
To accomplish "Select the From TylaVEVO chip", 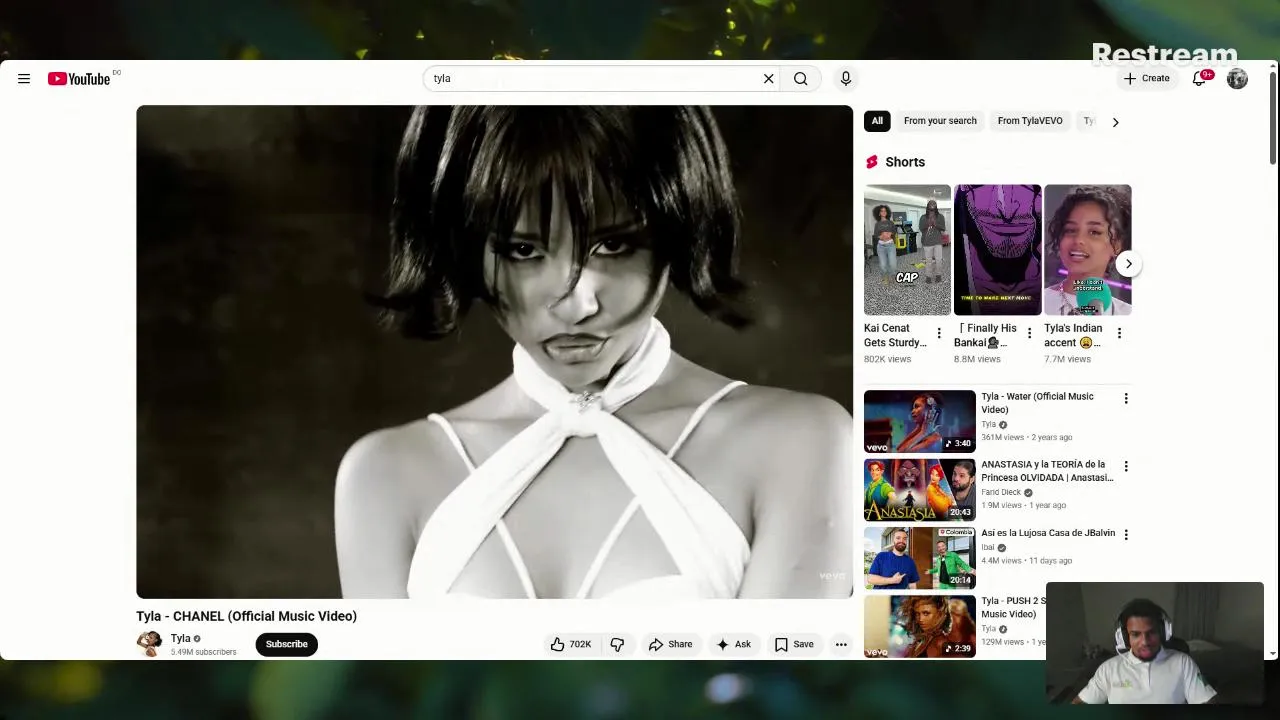I will 1030,121.
